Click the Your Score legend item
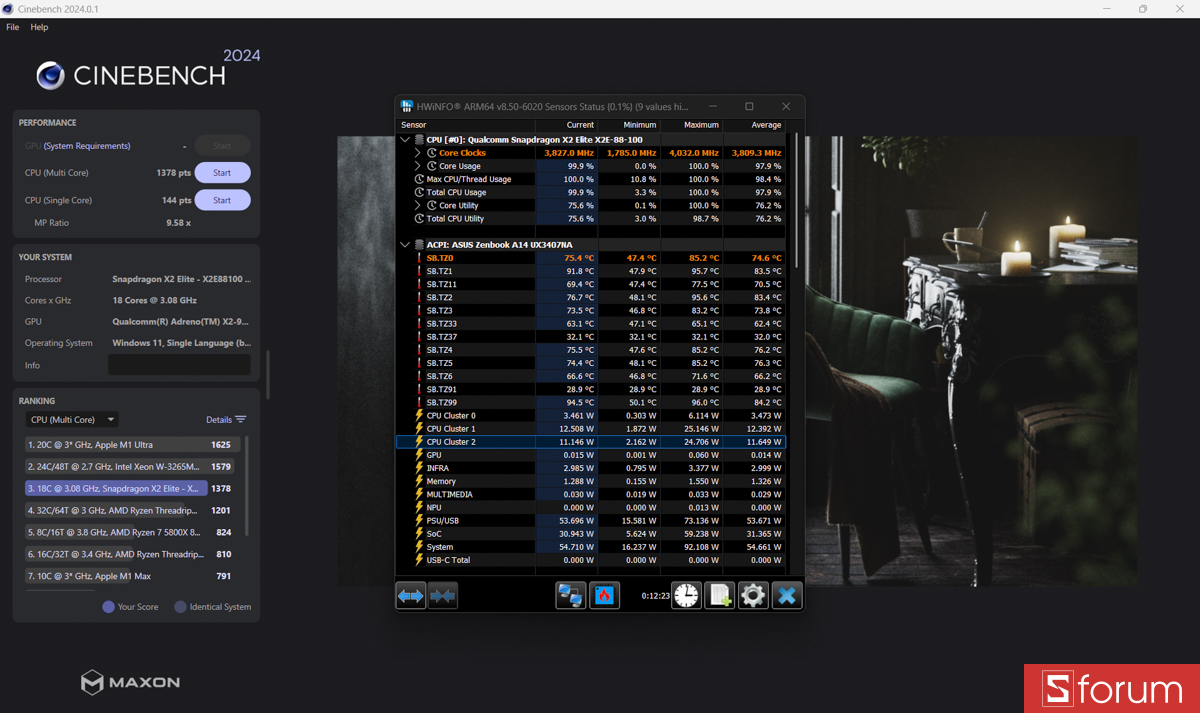Viewport: 1200px width, 713px height. pos(130,607)
